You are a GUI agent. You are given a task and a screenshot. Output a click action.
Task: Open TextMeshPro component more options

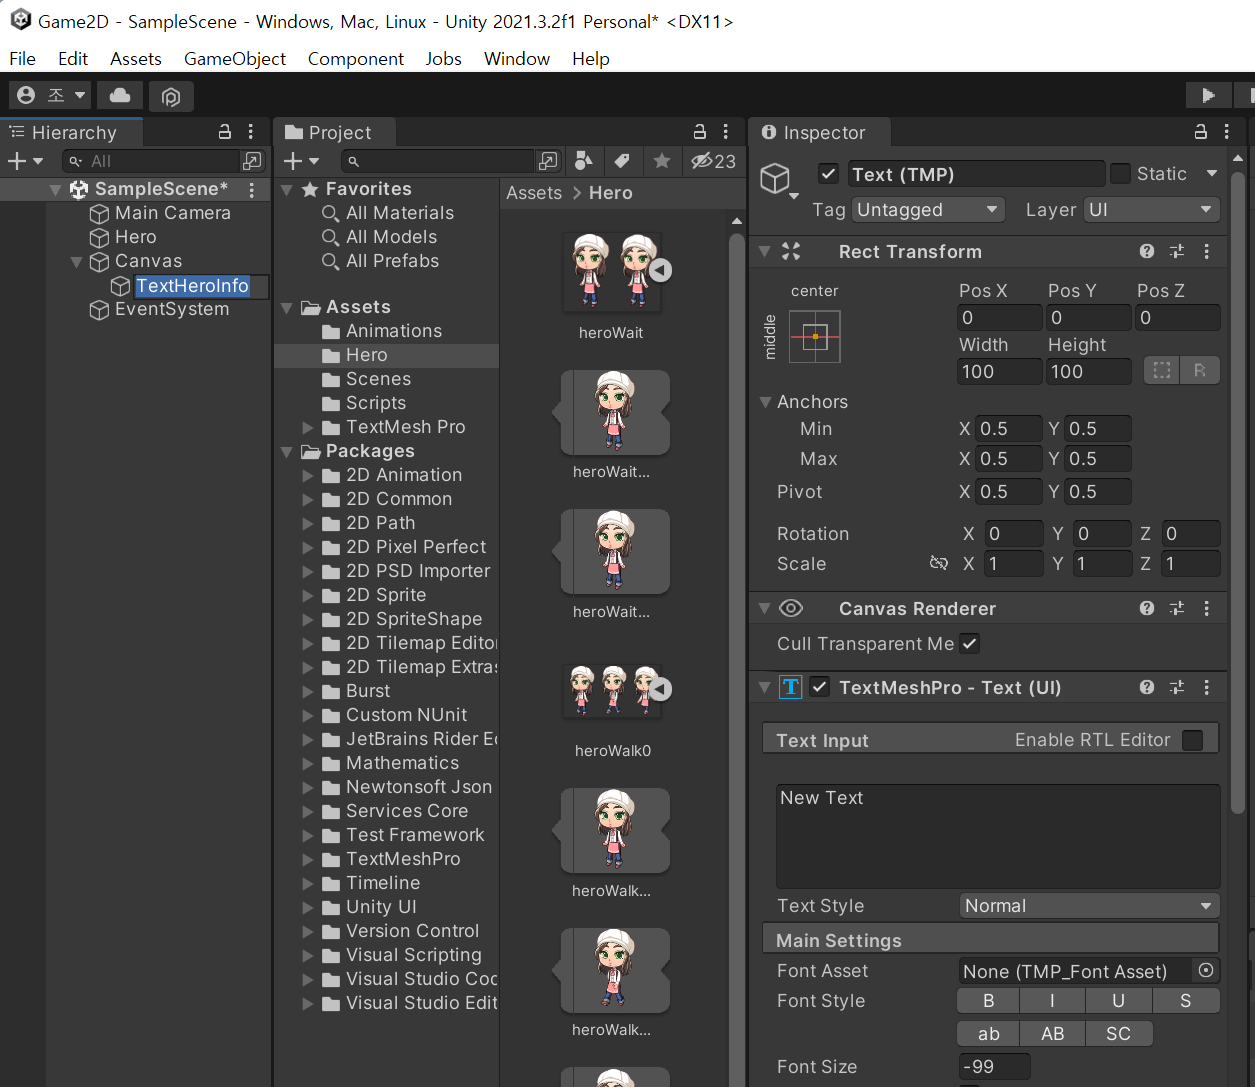click(1207, 688)
